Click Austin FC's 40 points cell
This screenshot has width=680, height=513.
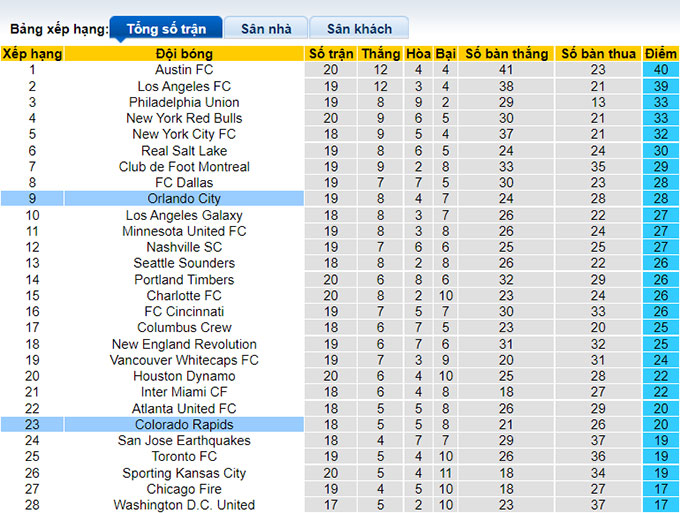pos(660,69)
